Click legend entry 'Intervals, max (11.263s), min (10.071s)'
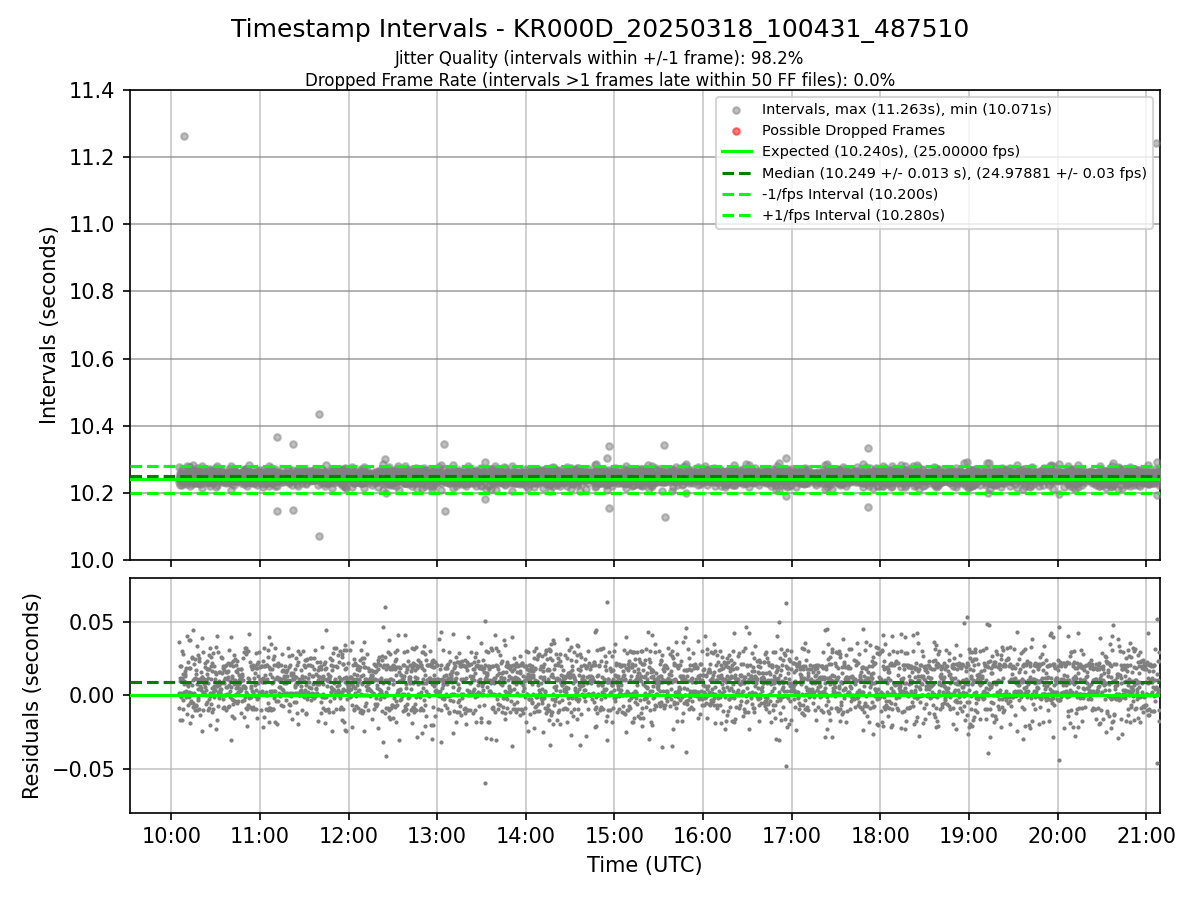This screenshot has height=900, width=1200. pyautogui.click(x=907, y=109)
